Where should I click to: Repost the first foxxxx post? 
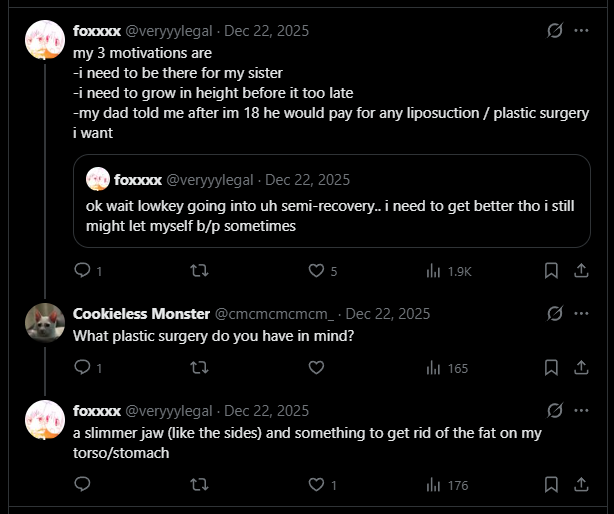[199, 270]
